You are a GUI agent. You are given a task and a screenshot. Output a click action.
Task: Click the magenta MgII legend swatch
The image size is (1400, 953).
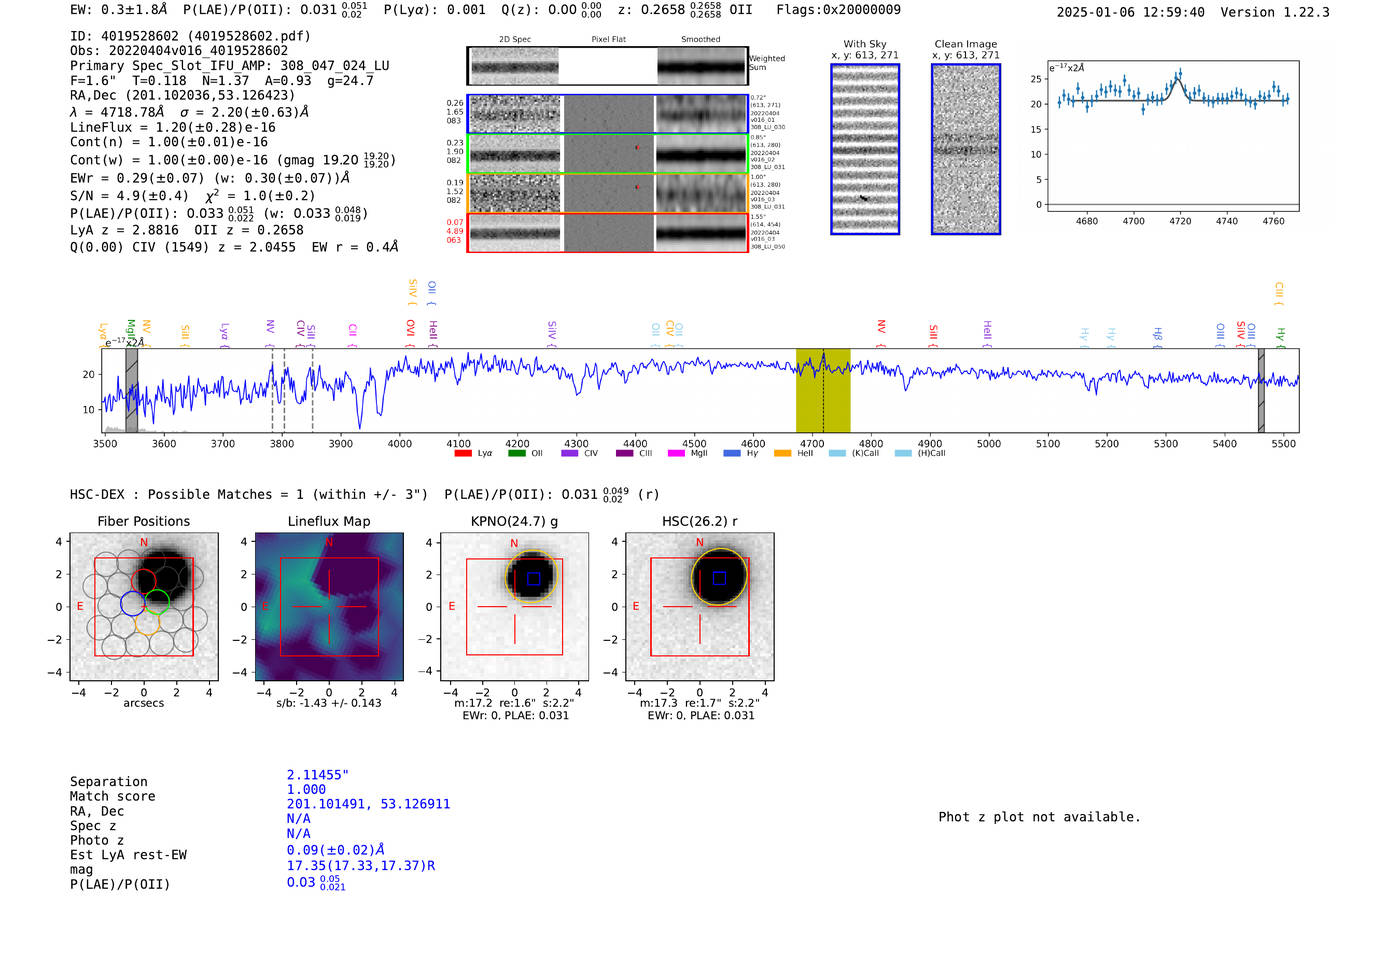click(676, 453)
